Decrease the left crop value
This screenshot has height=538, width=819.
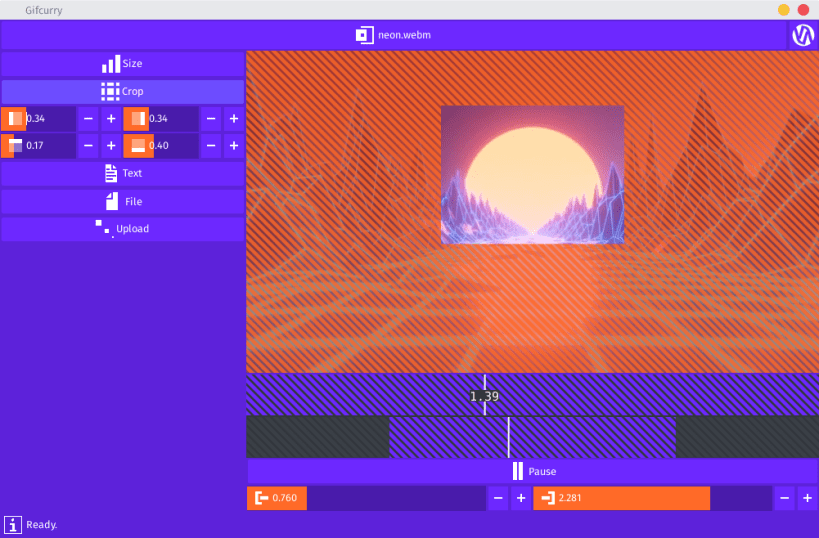click(x=88, y=119)
